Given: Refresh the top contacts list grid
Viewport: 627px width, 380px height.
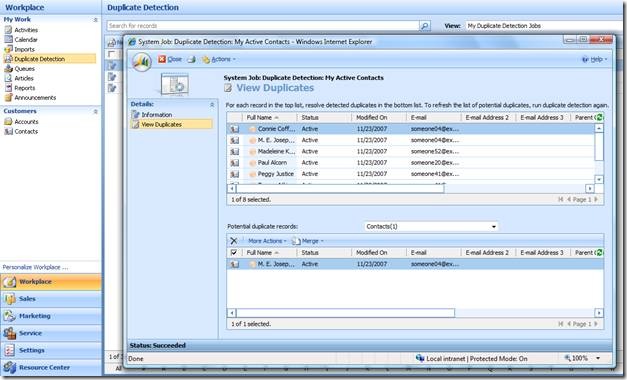Looking at the screenshot, I should (x=599, y=117).
